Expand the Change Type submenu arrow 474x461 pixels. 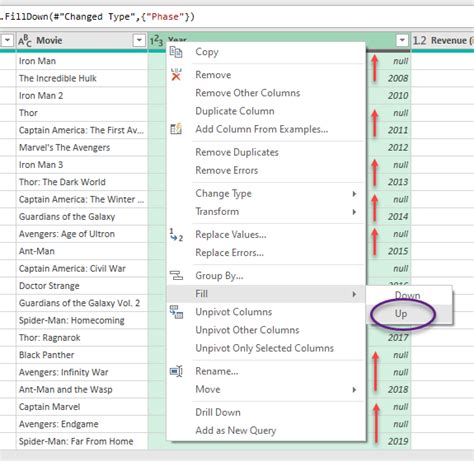click(x=354, y=194)
